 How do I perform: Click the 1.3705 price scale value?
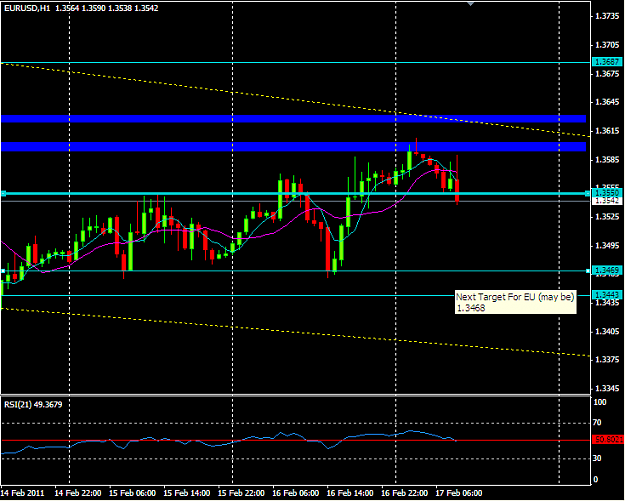pyautogui.click(x=607, y=45)
